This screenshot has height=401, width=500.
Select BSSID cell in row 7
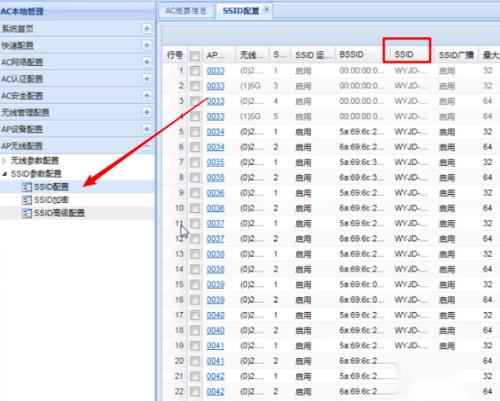[361, 162]
